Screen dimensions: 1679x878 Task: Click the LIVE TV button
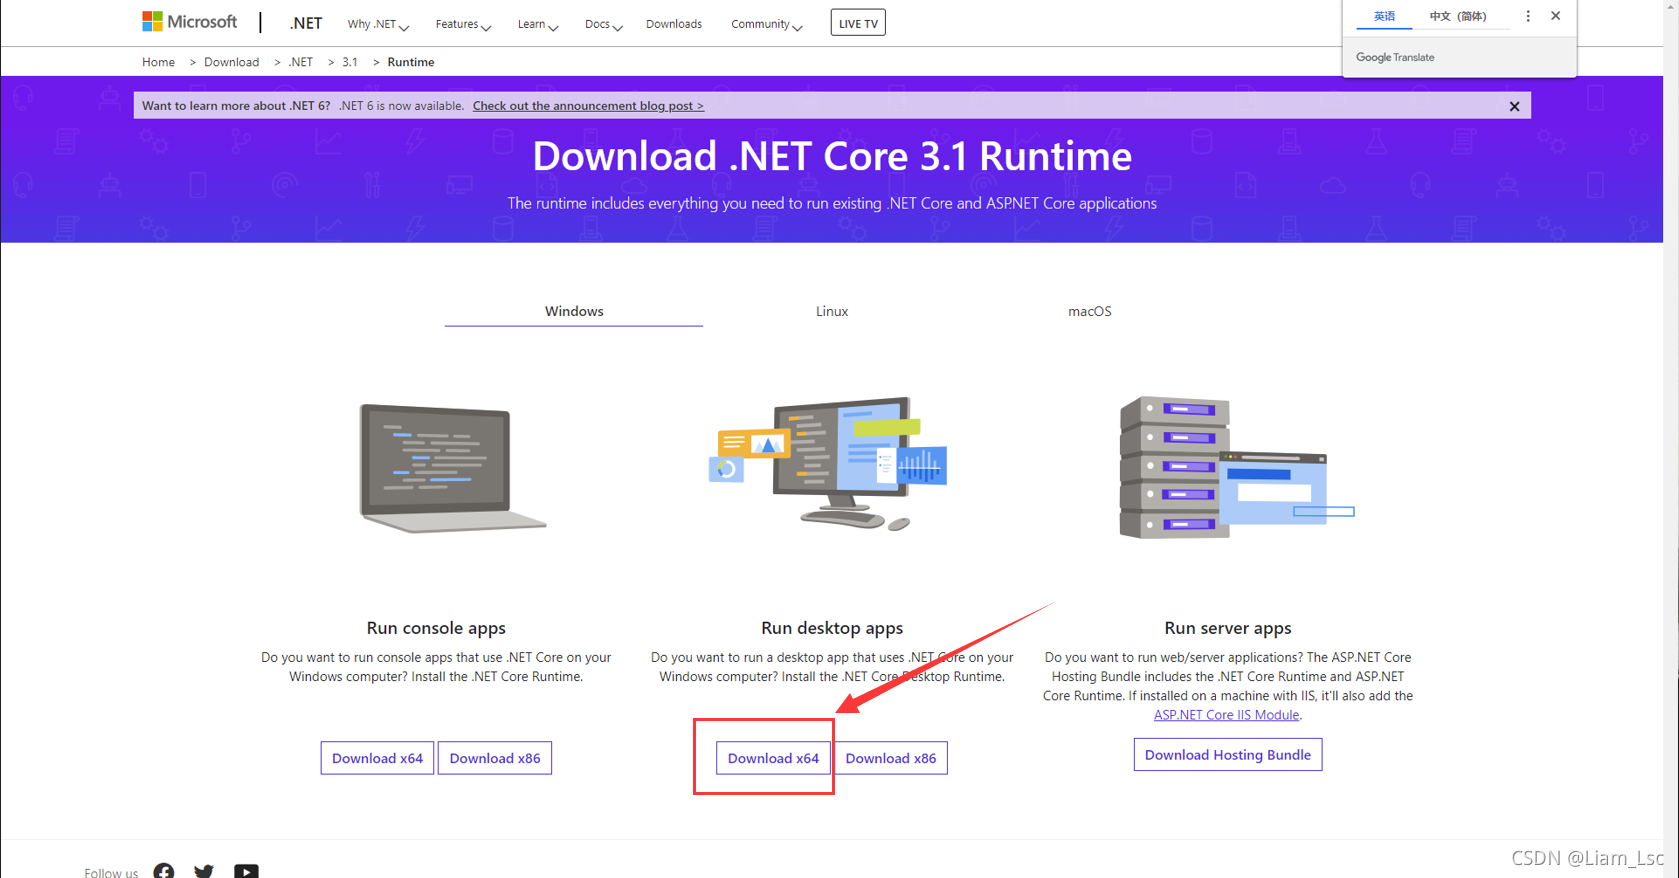coord(858,23)
